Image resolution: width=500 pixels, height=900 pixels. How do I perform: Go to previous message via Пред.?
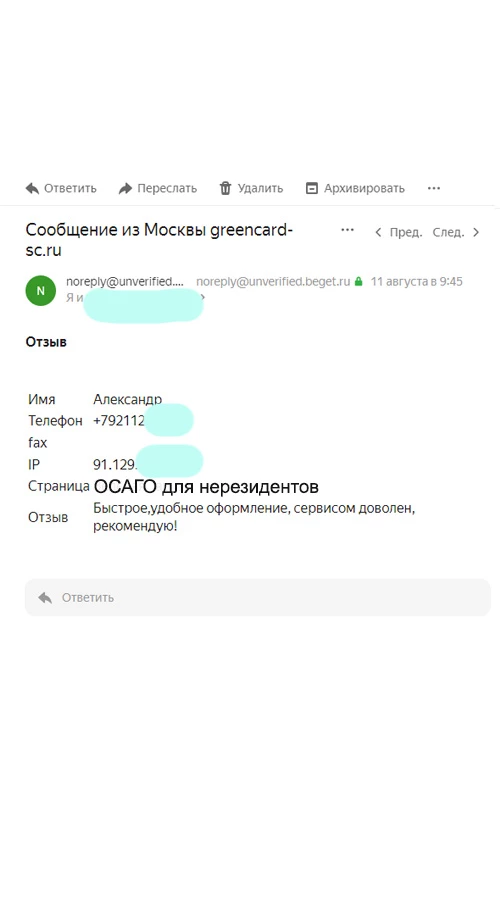tap(406, 232)
